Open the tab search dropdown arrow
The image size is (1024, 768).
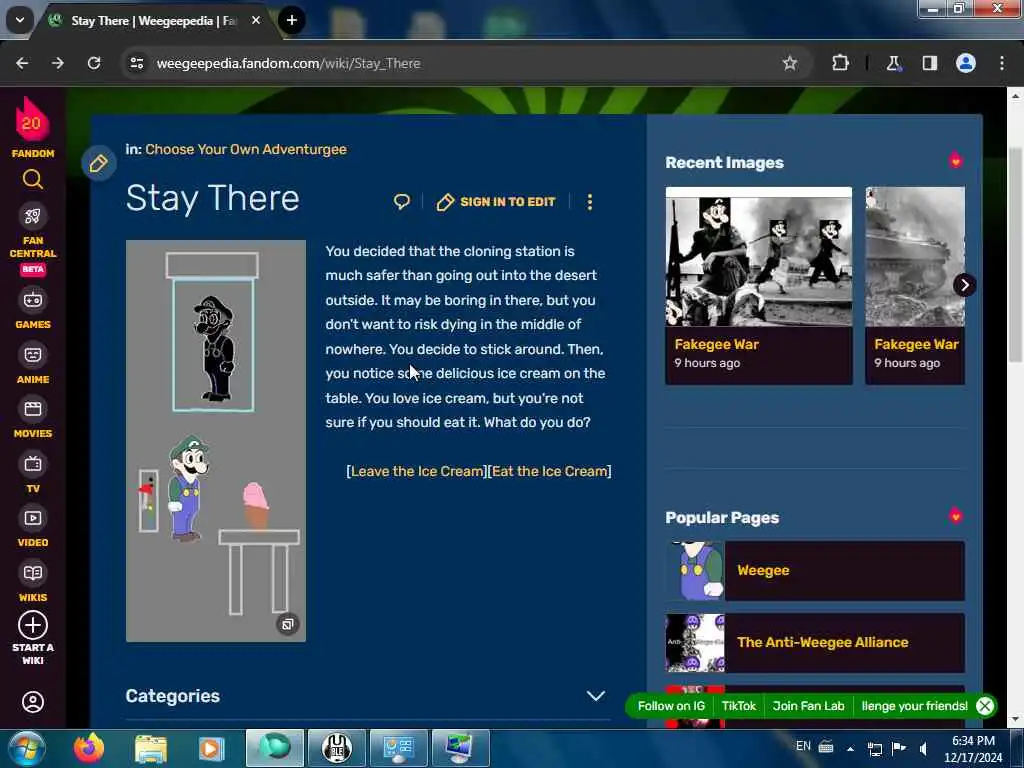20,20
